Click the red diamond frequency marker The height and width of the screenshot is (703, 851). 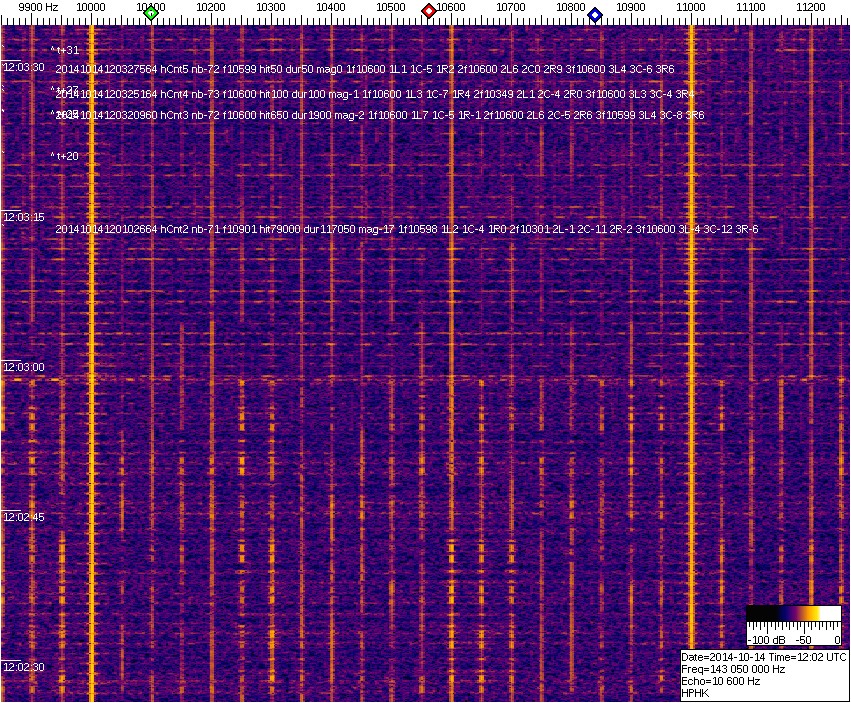click(x=429, y=11)
